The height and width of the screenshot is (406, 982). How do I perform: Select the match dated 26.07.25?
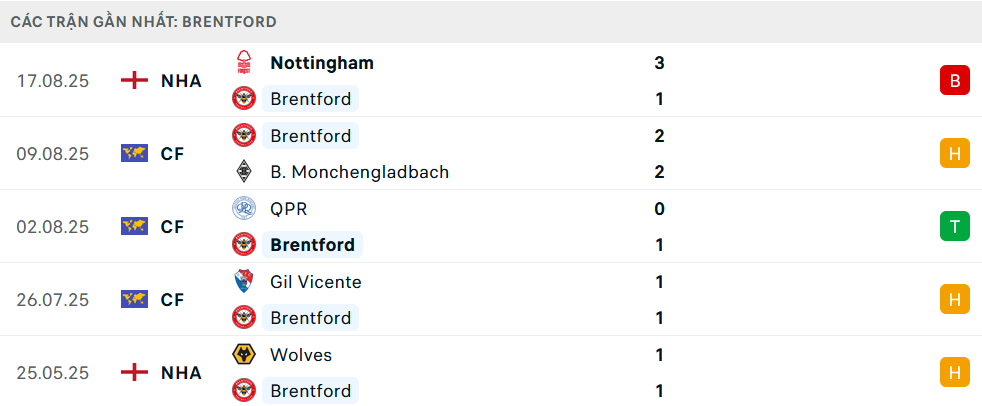click(x=53, y=300)
